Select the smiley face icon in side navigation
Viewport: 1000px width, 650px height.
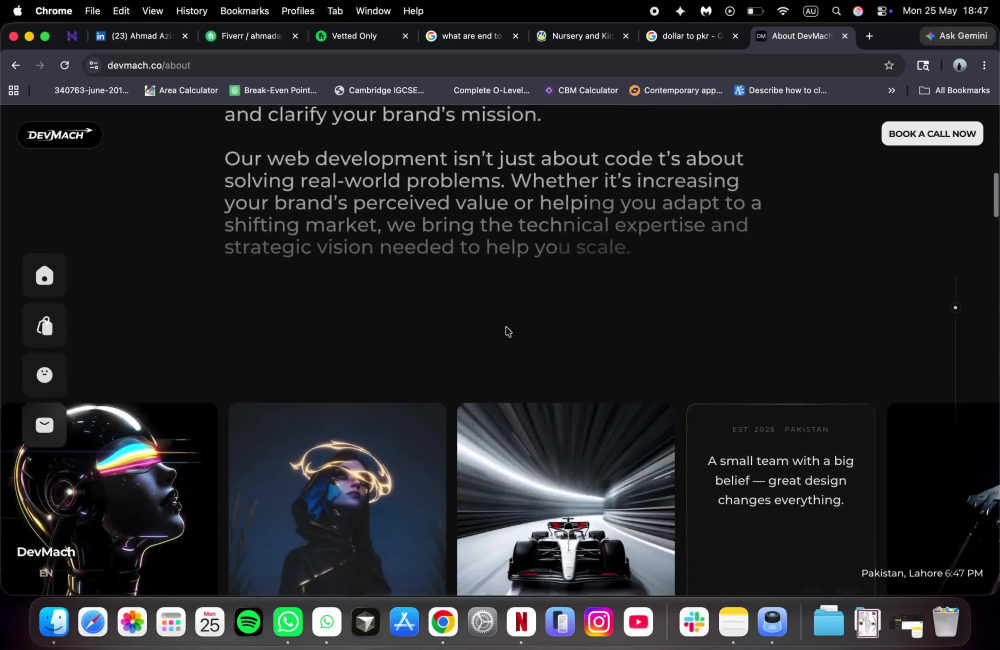(45, 374)
